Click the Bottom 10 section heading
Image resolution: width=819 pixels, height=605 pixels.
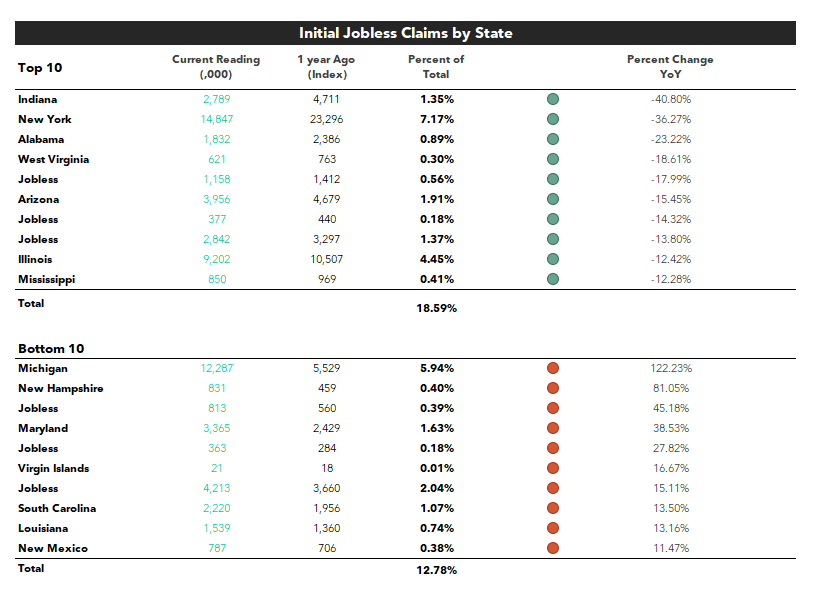(51, 348)
